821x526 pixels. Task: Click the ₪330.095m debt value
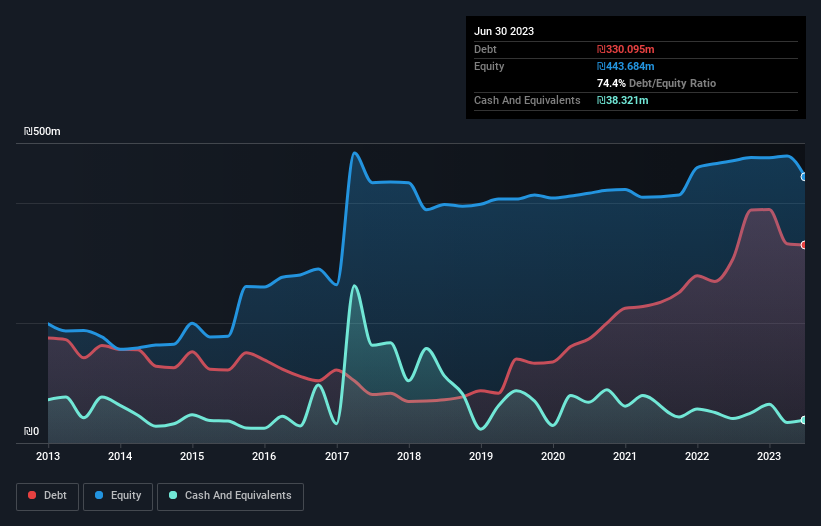point(626,49)
